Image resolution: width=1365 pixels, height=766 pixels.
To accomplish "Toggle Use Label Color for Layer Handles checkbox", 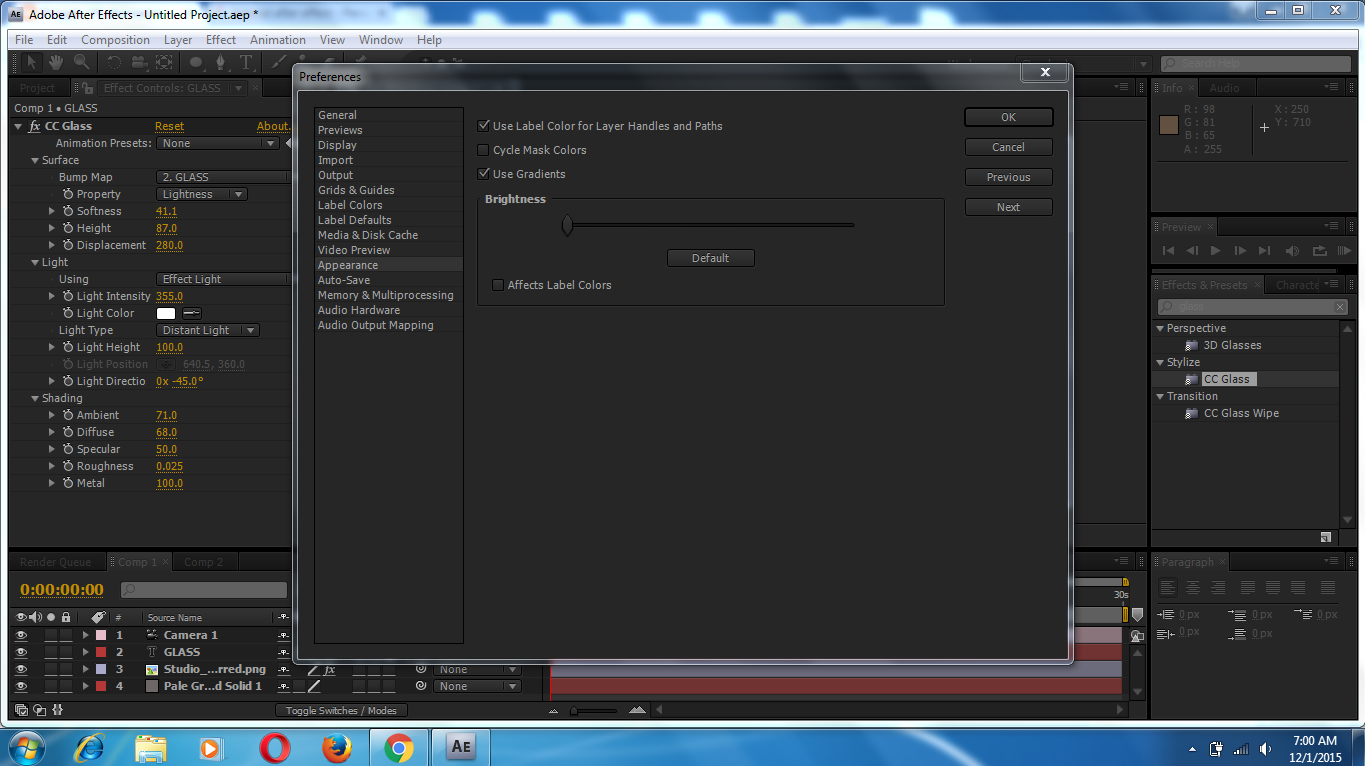I will 484,126.
